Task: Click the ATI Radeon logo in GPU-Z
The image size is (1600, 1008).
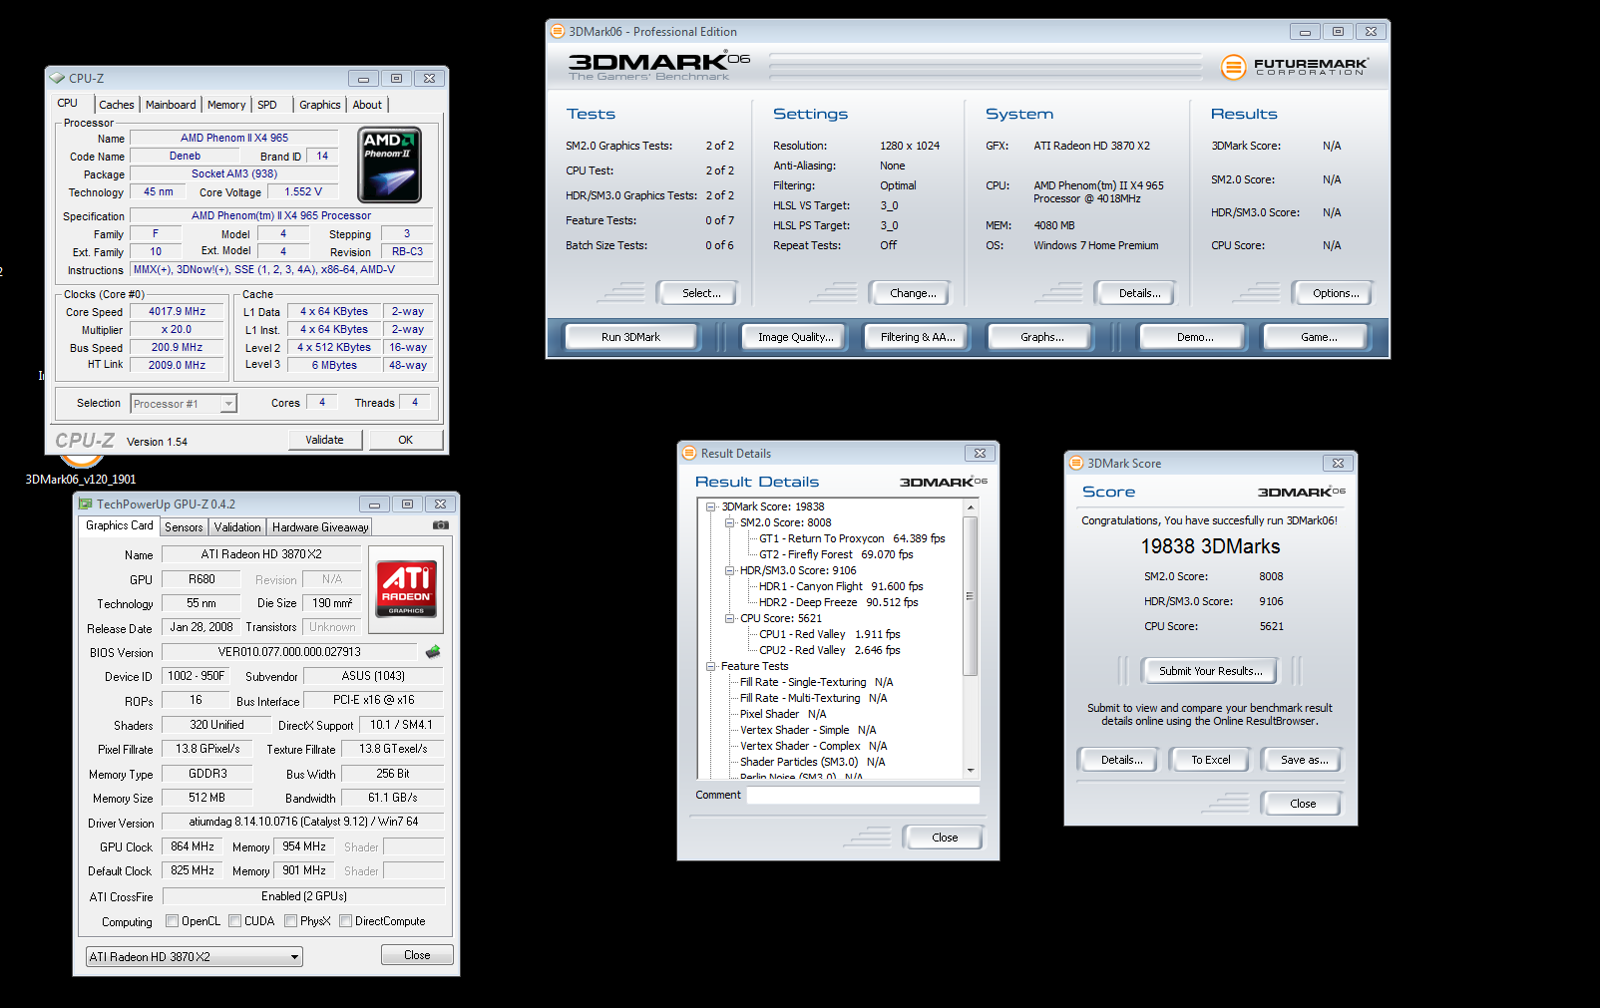Action: tap(406, 588)
